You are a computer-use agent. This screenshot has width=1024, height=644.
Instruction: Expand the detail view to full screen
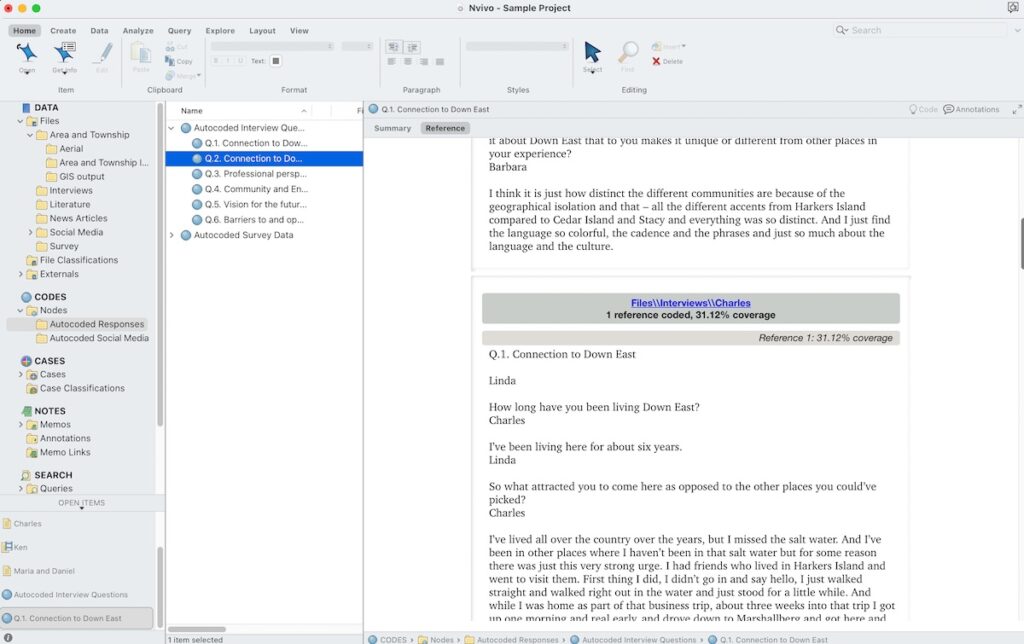[x=1017, y=109]
